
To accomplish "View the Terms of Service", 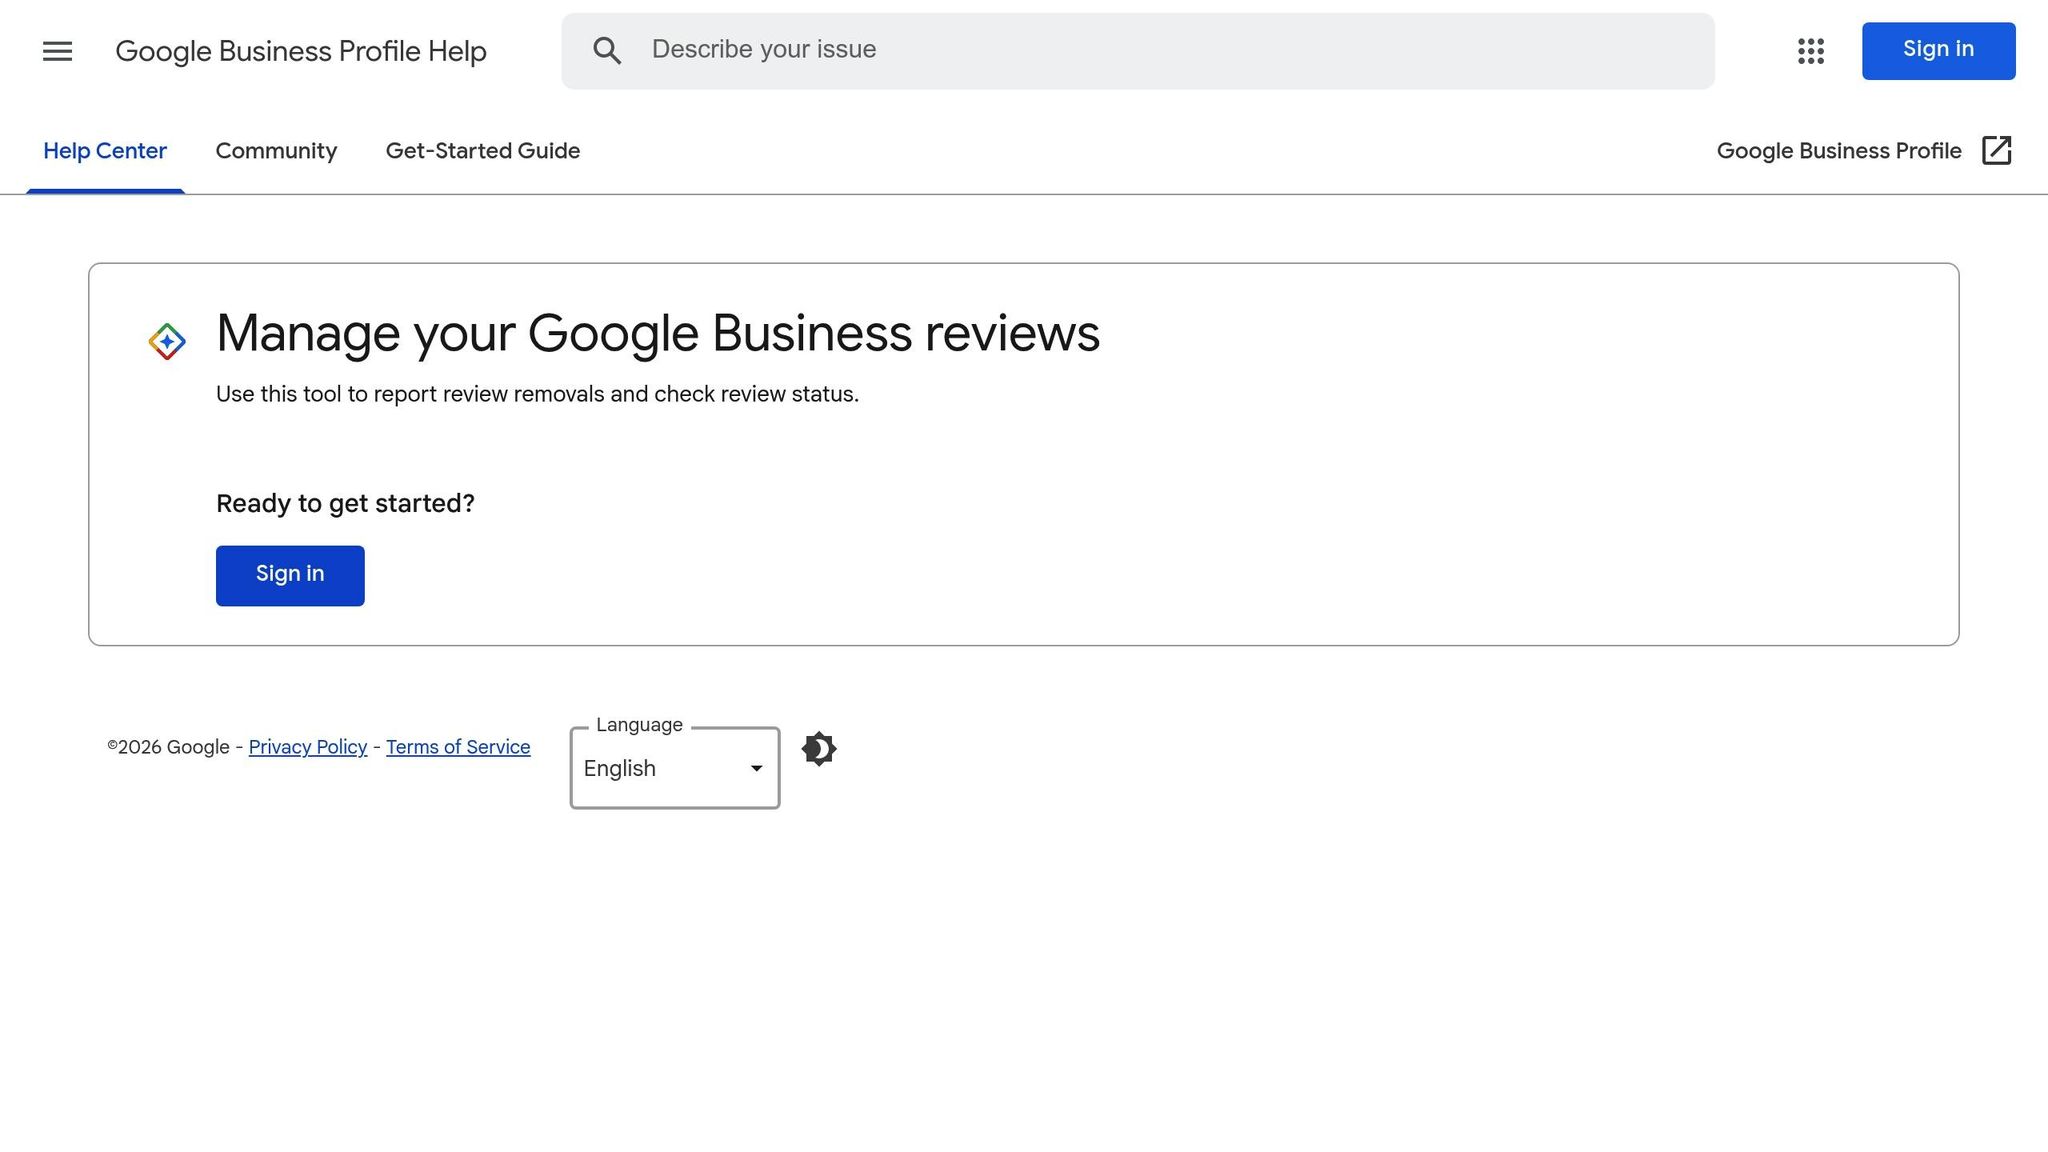I will pos(458,747).
